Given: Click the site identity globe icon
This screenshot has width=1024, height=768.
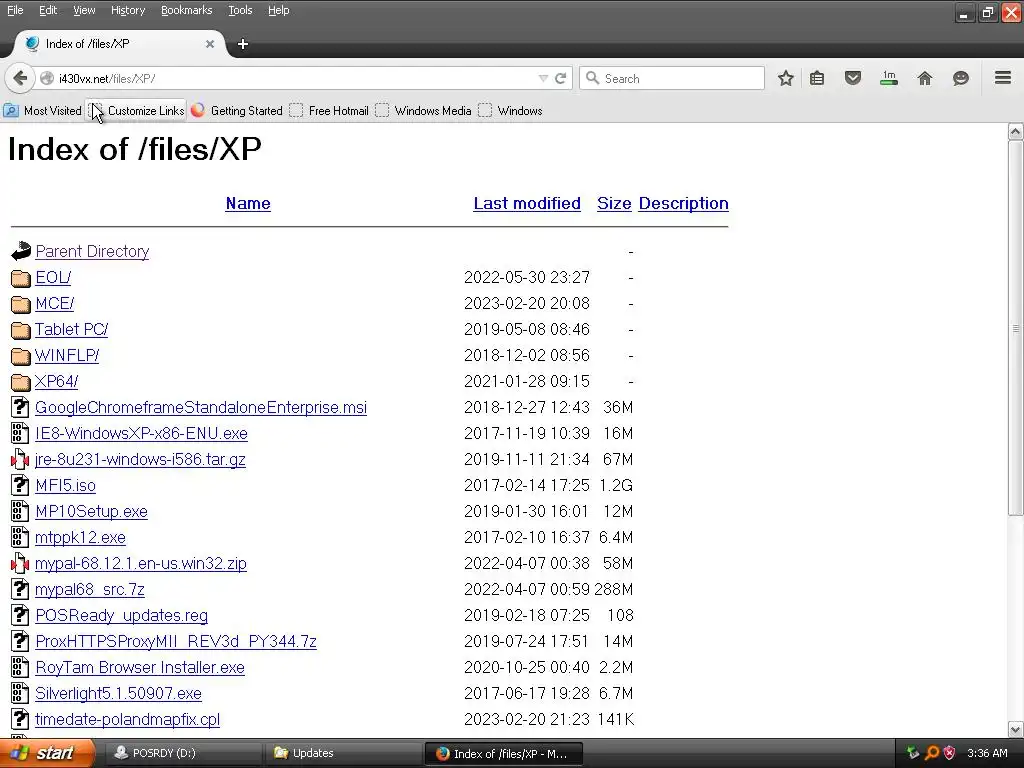Looking at the screenshot, I should pos(47,78).
